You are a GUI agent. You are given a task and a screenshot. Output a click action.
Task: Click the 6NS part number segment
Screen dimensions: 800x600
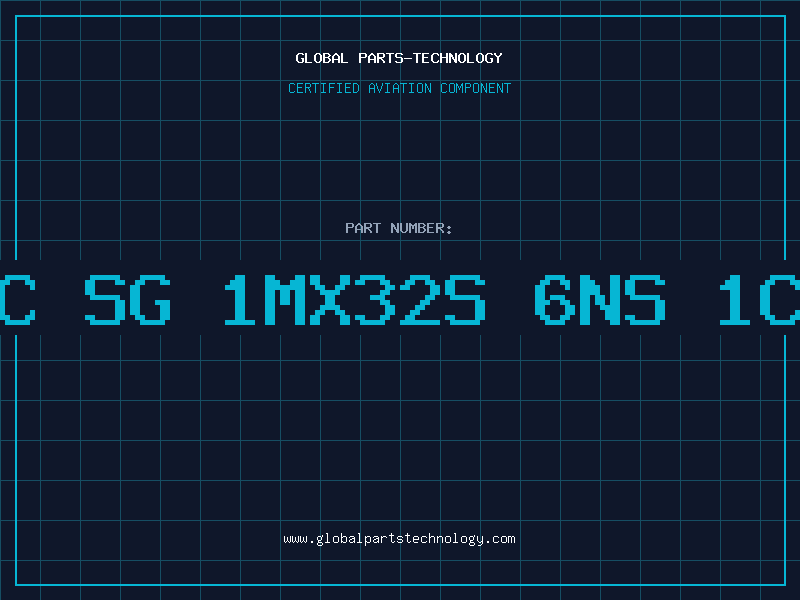tap(600, 299)
